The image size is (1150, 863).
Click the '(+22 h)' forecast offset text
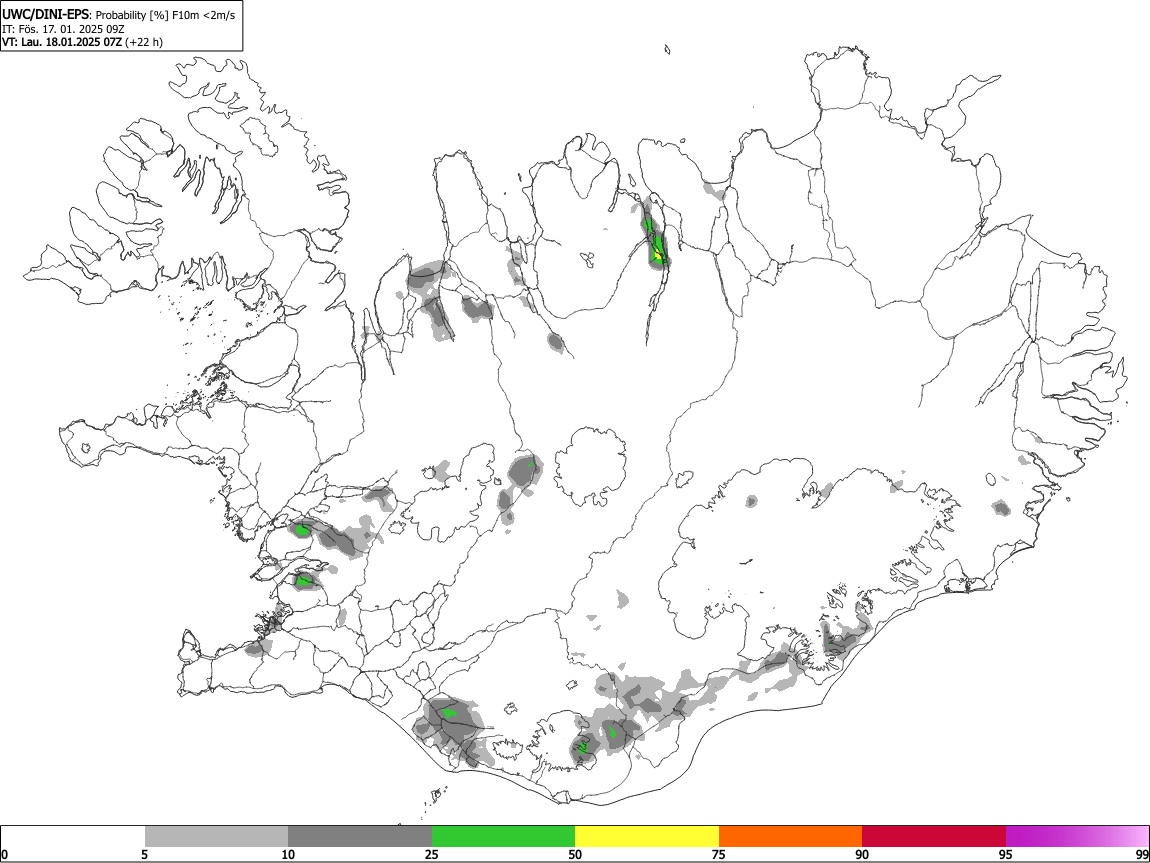click(144, 42)
